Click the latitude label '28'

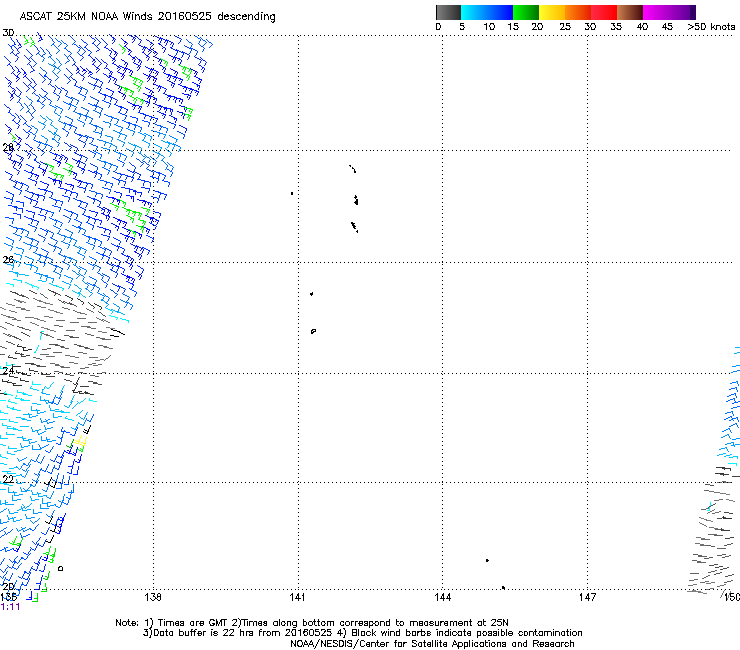8,148
